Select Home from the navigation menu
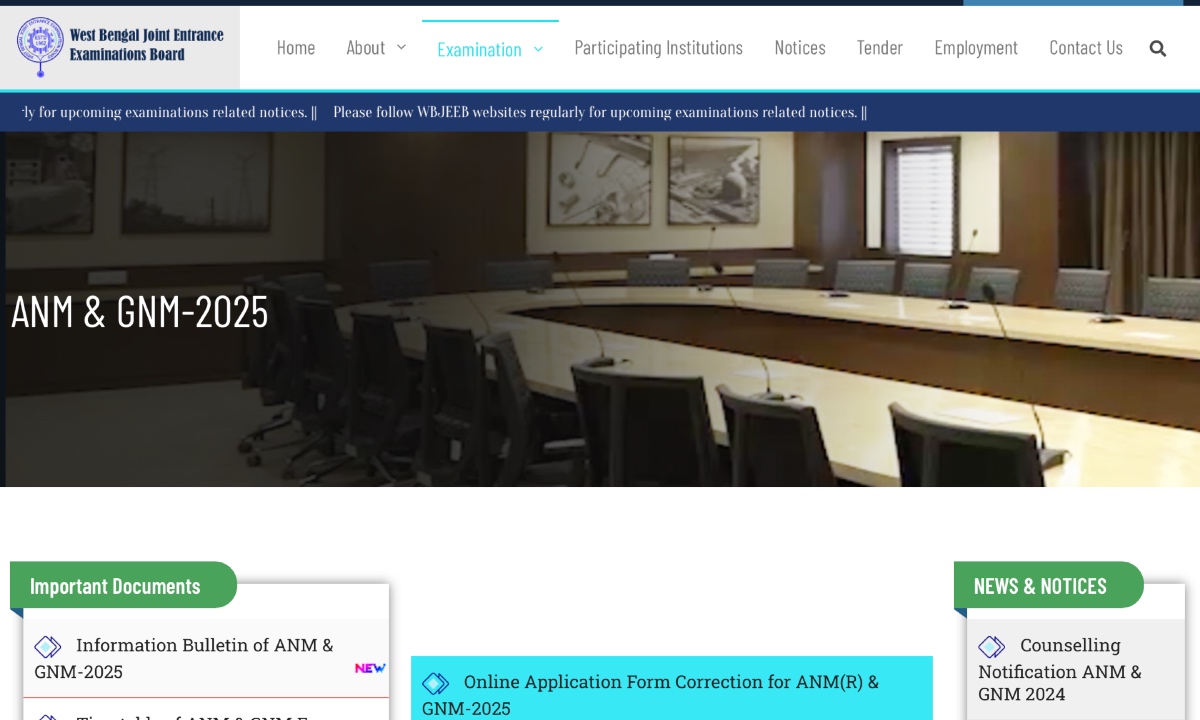 [296, 47]
